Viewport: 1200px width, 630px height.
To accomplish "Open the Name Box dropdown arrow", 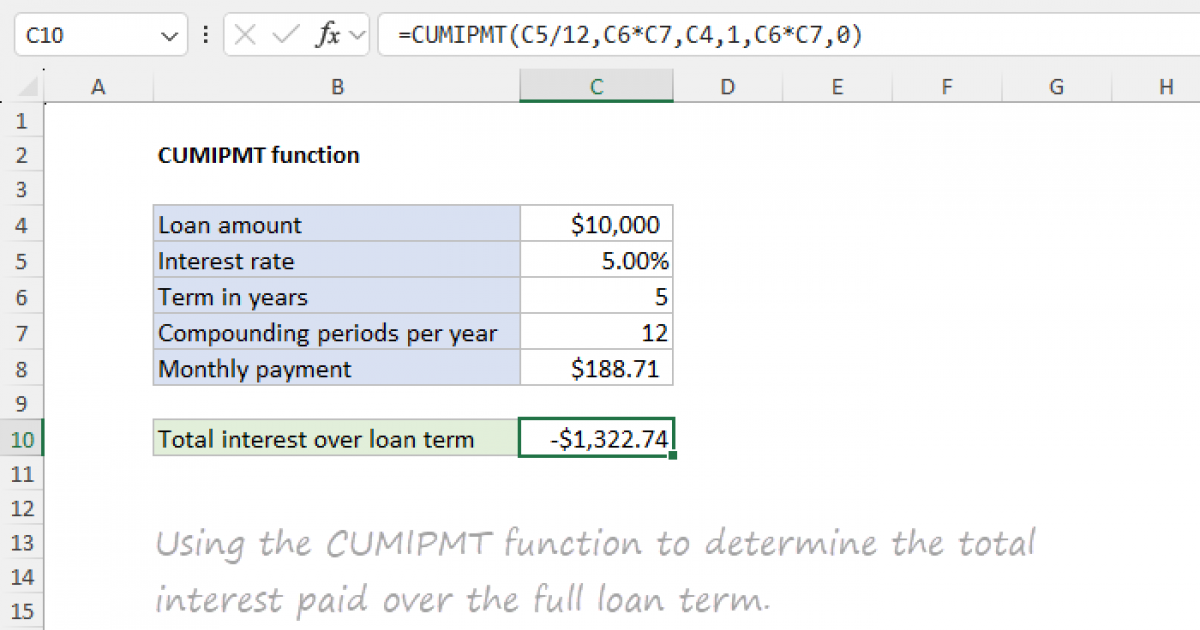I will click(168, 34).
